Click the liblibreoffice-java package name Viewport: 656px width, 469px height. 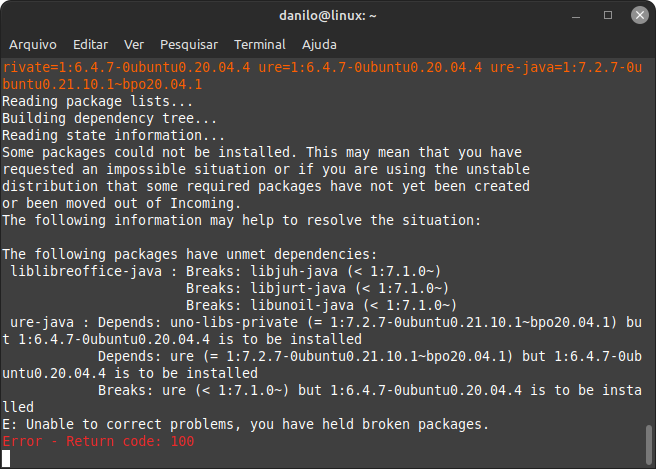tap(86, 271)
